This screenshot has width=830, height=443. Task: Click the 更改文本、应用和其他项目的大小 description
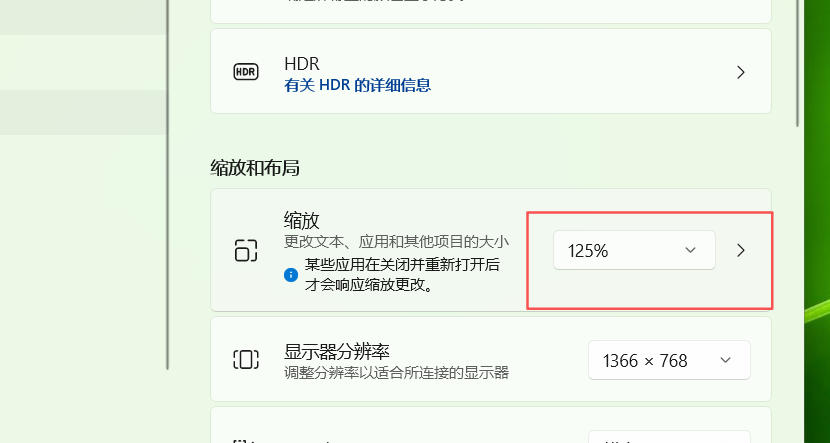pyautogui.click(x=396, y=242)
